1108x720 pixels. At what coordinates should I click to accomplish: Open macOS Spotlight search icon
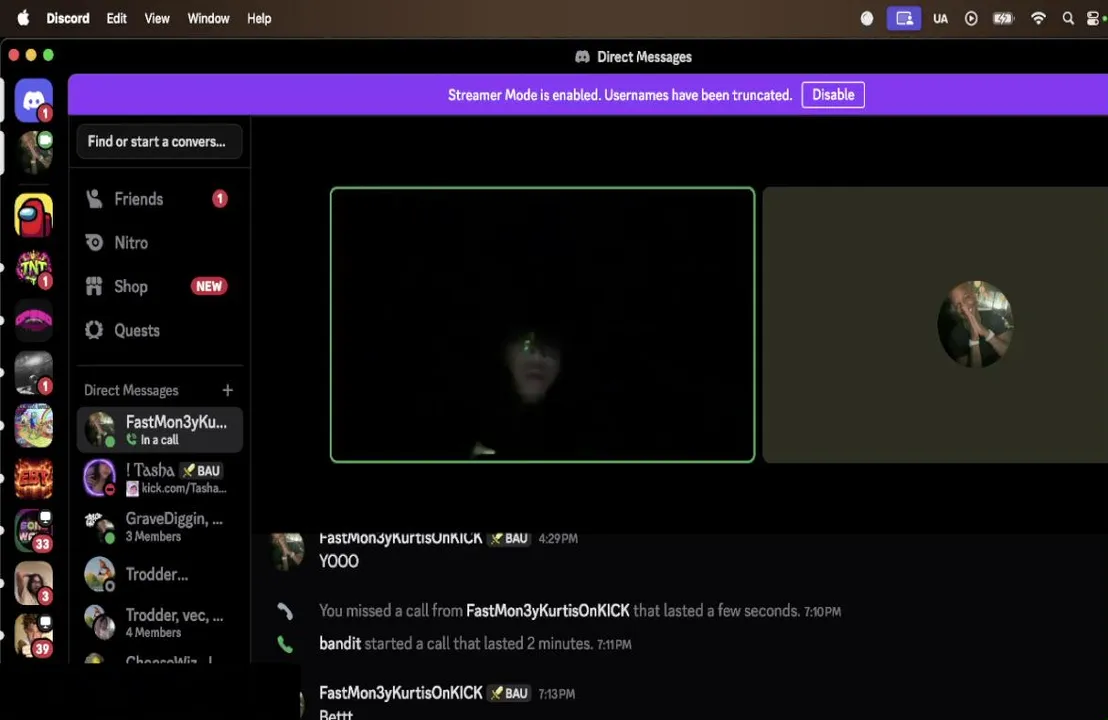click(1068, 18)
